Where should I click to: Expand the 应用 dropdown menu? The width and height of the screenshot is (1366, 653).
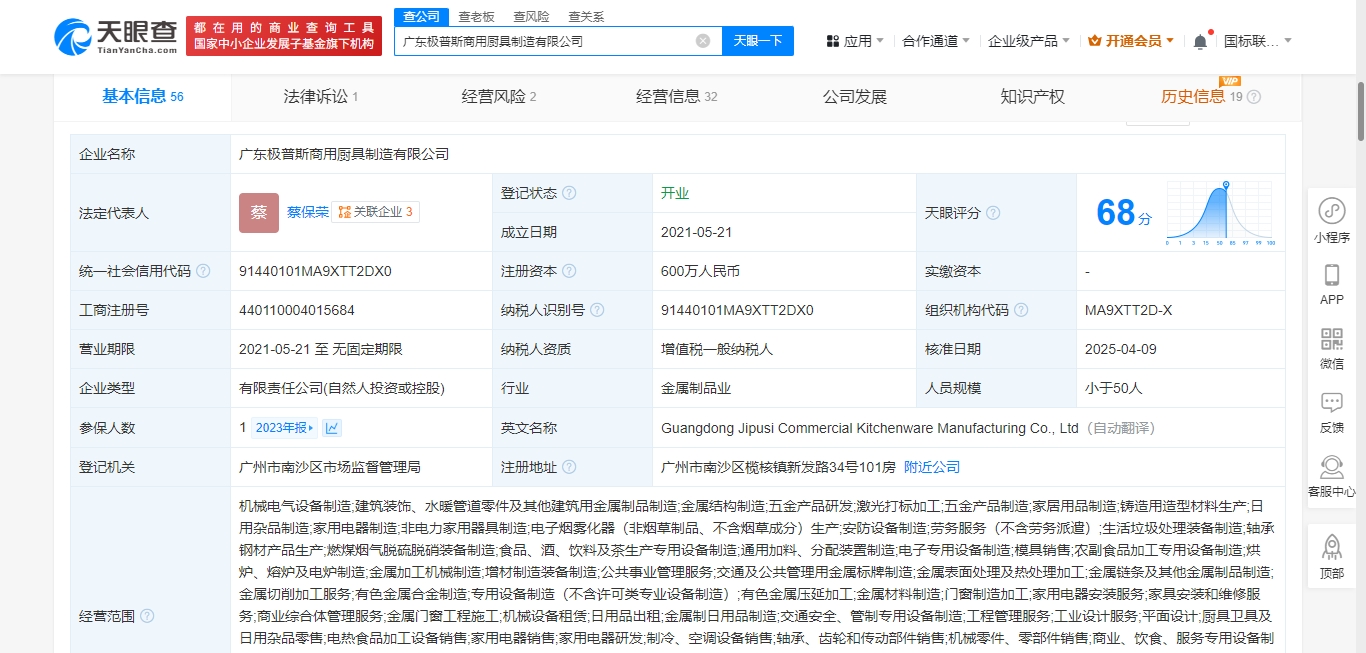(x=880, y=41)
